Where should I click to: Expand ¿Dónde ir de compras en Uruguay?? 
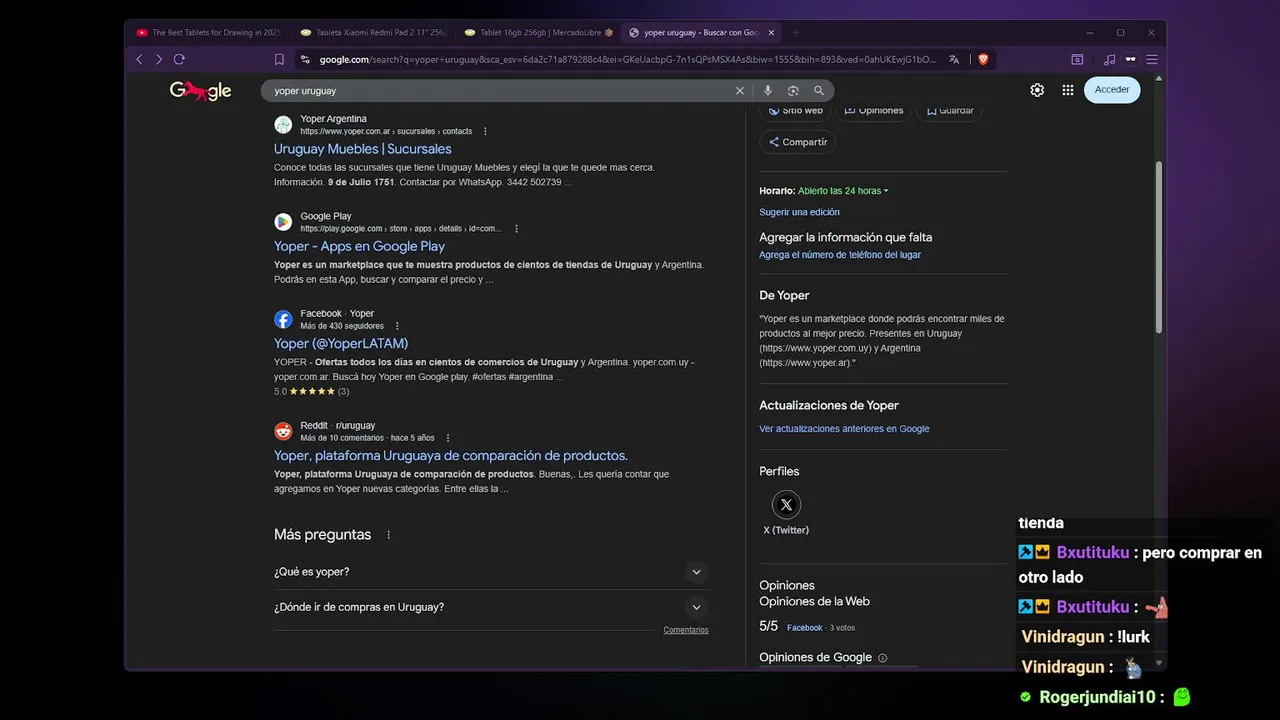click(x=491, y=607)
